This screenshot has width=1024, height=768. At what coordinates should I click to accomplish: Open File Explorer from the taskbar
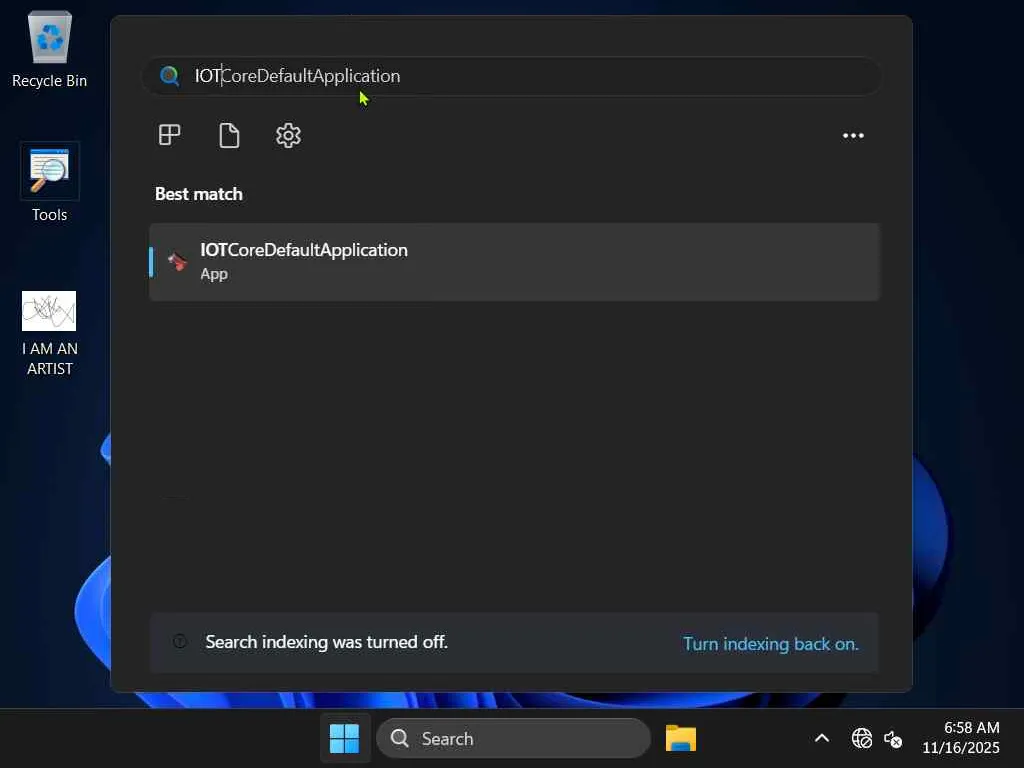tap(680, 739)
